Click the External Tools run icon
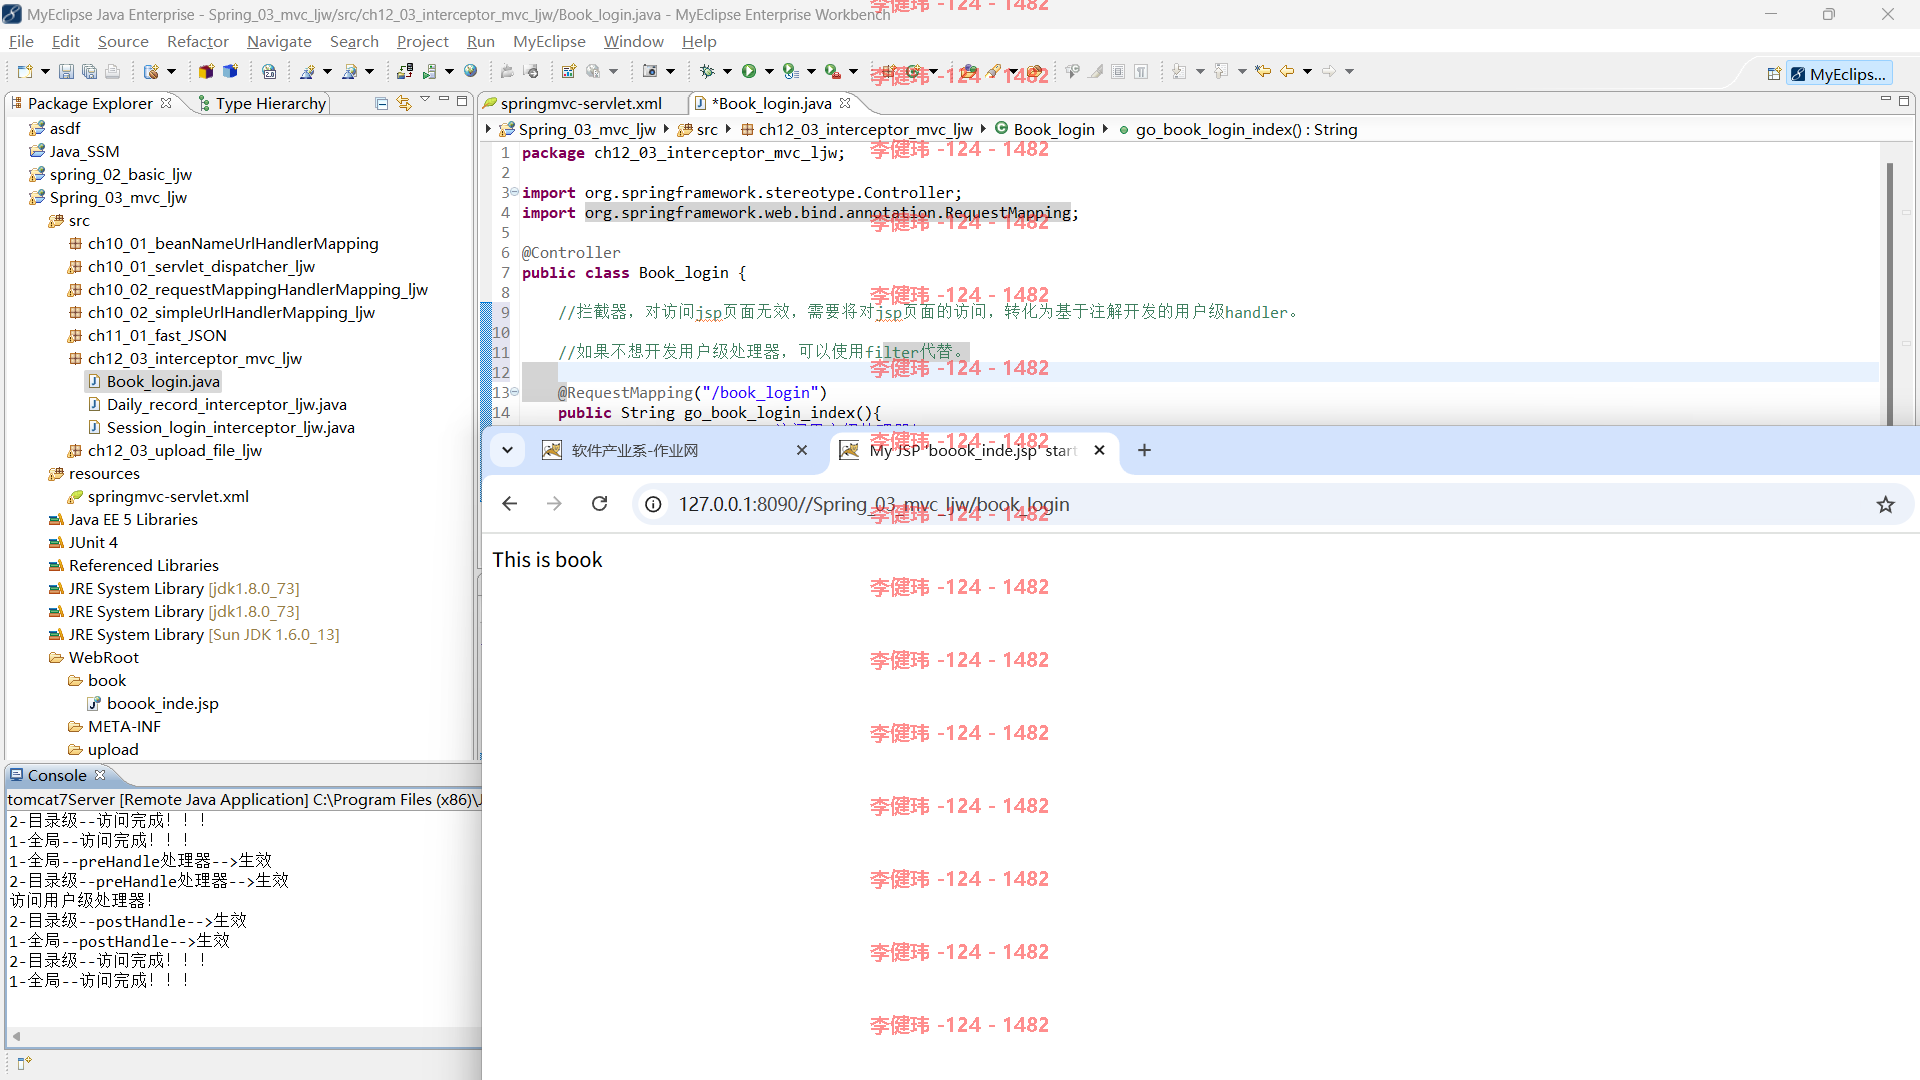This screenshot has width=1920, height=1080. click(x=832, y=71)
